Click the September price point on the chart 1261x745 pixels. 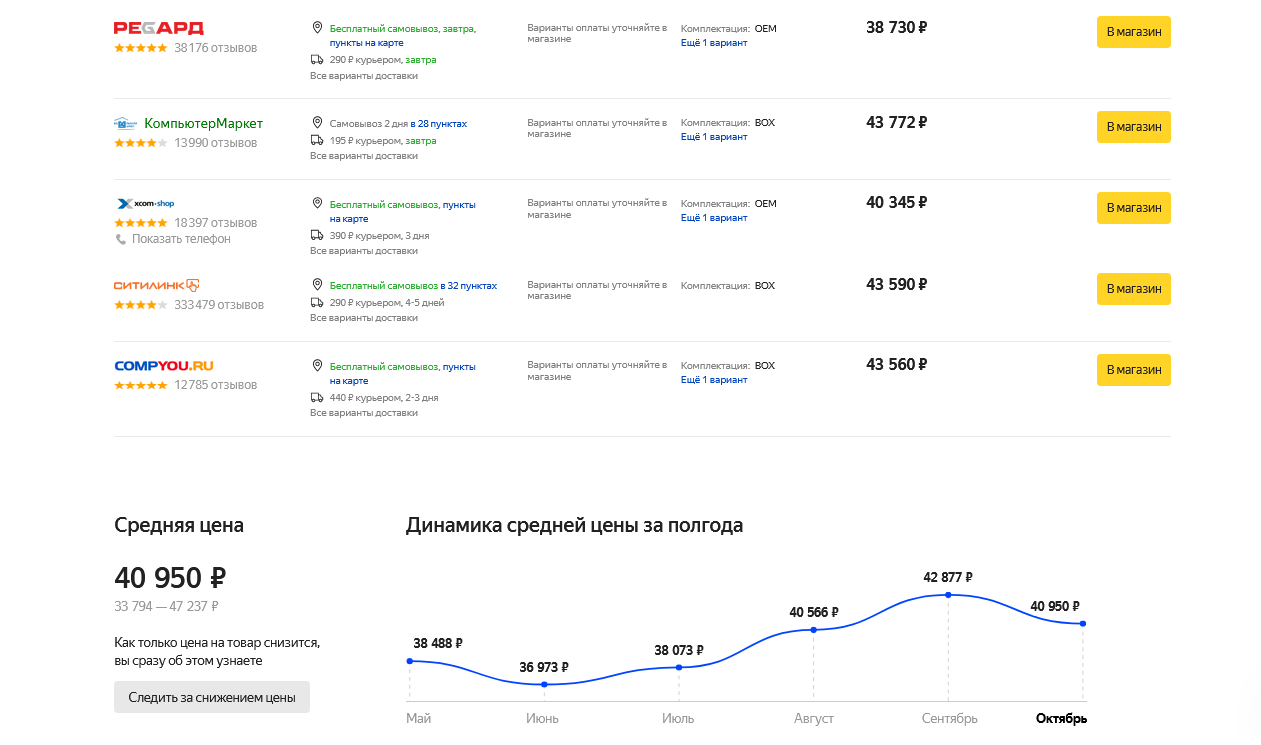pos(948,595)
